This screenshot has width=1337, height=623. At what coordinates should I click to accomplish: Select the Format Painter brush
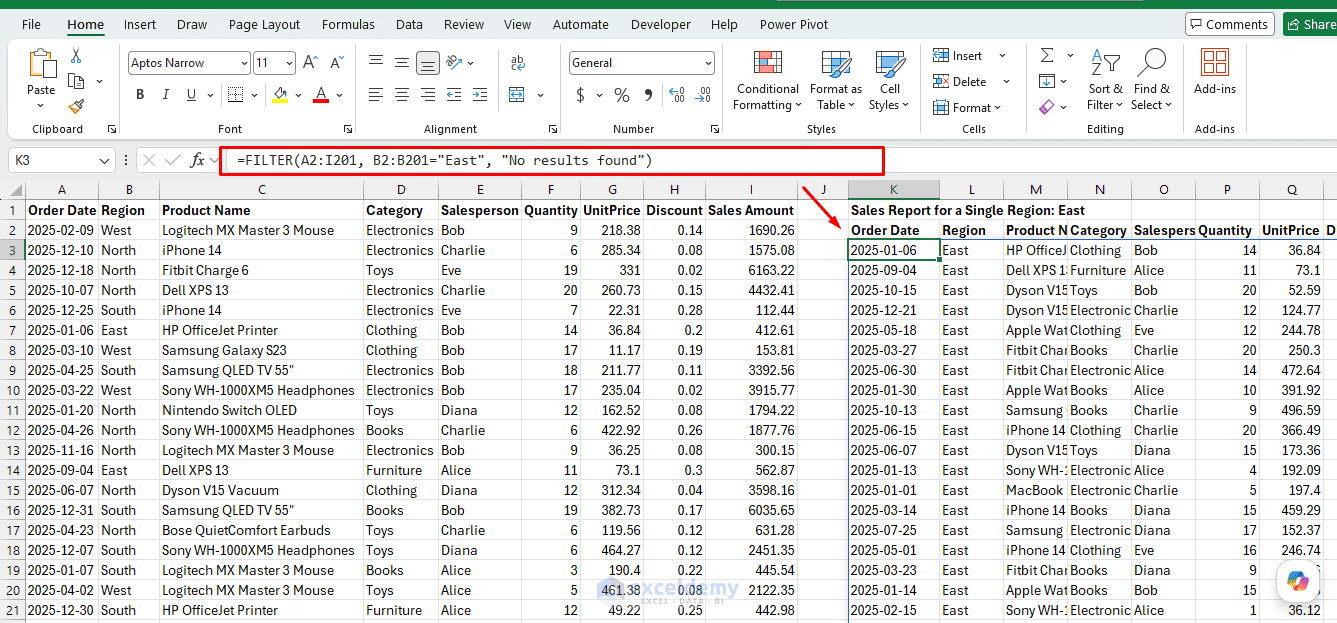(76, 106)
